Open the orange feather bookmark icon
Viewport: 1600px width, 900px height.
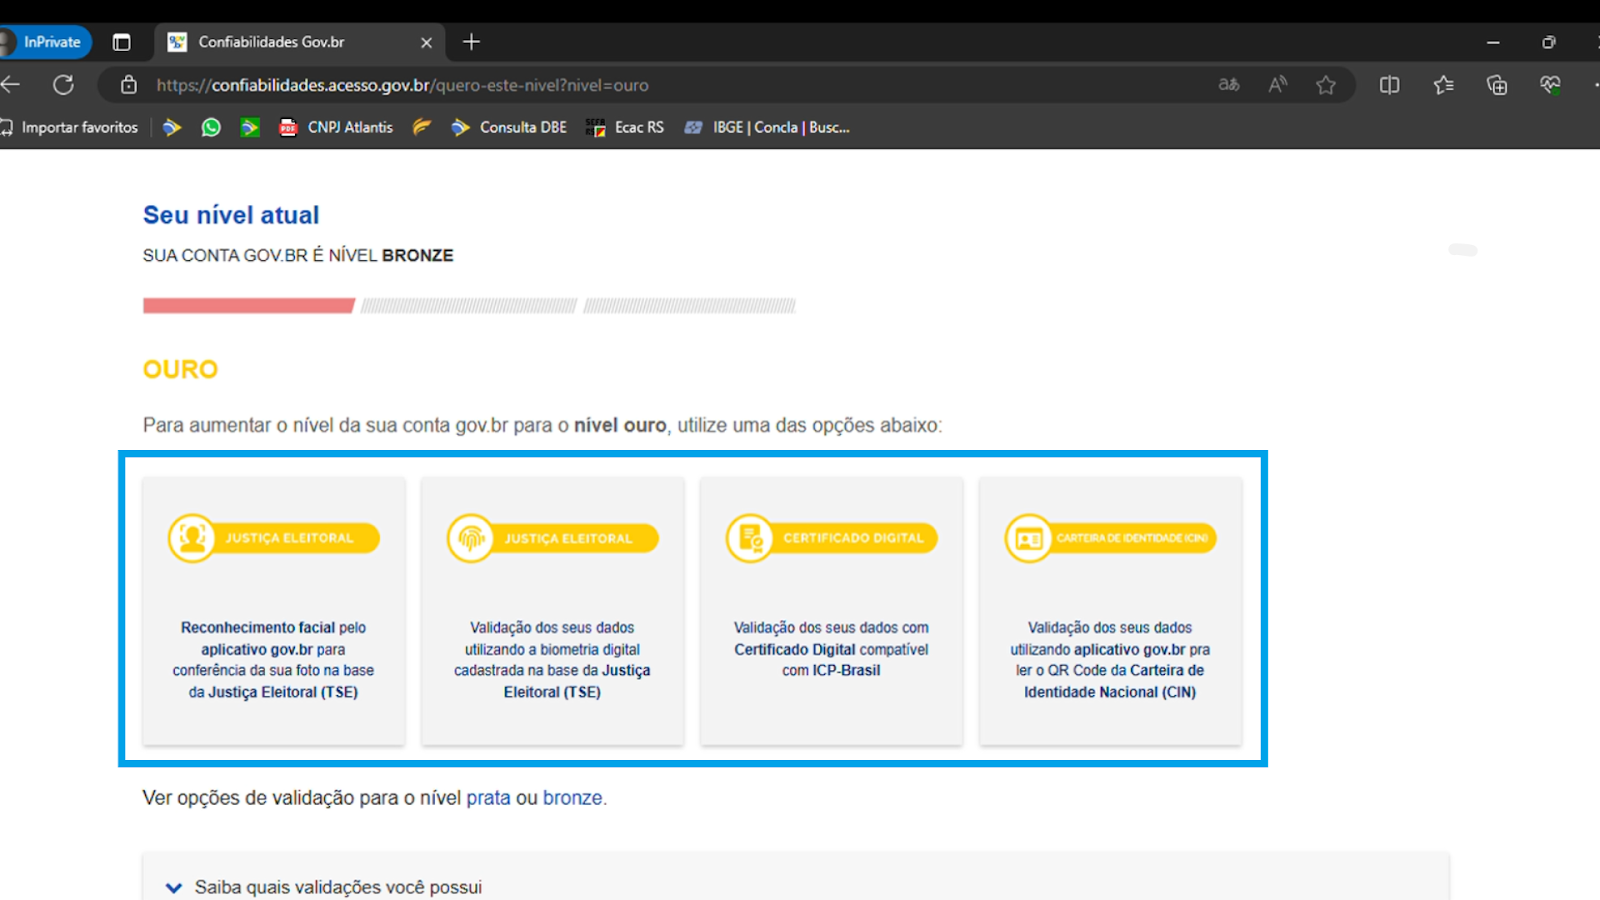click(x=422, y=127)
